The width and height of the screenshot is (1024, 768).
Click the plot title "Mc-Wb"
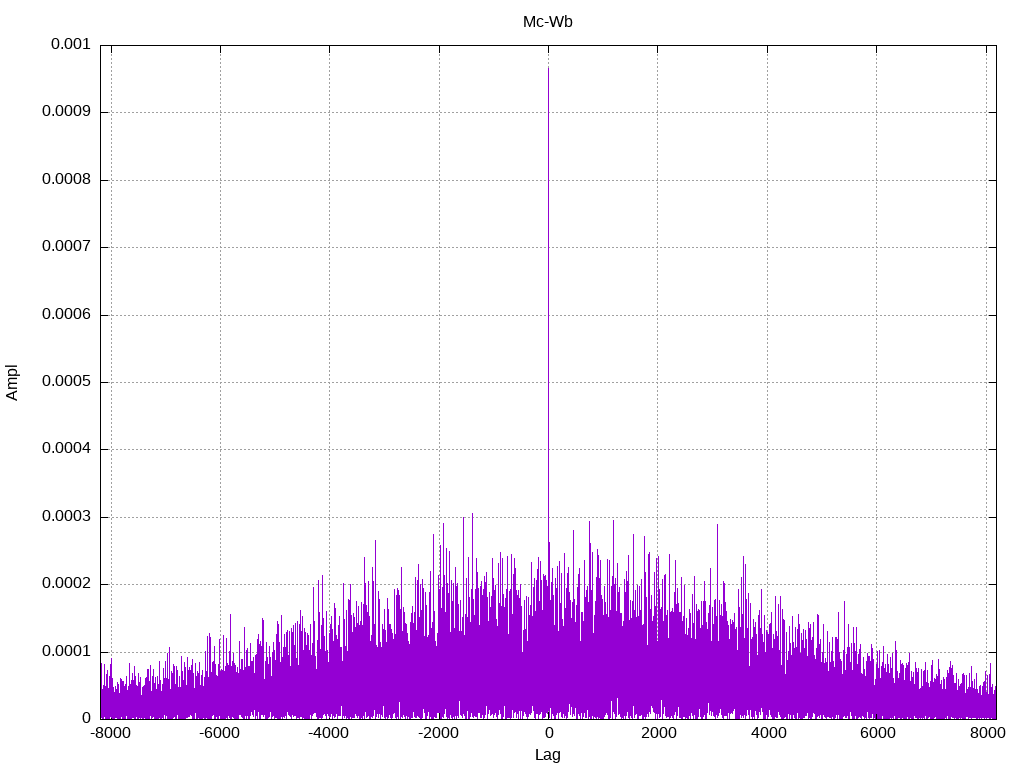pyautogui.click(x=547, y=22)
